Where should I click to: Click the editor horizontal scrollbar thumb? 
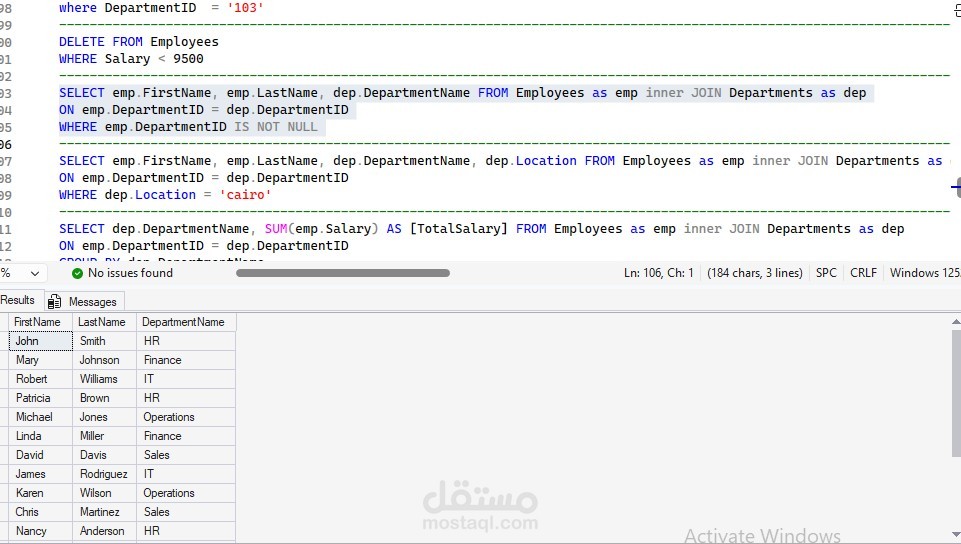(343, 273)
